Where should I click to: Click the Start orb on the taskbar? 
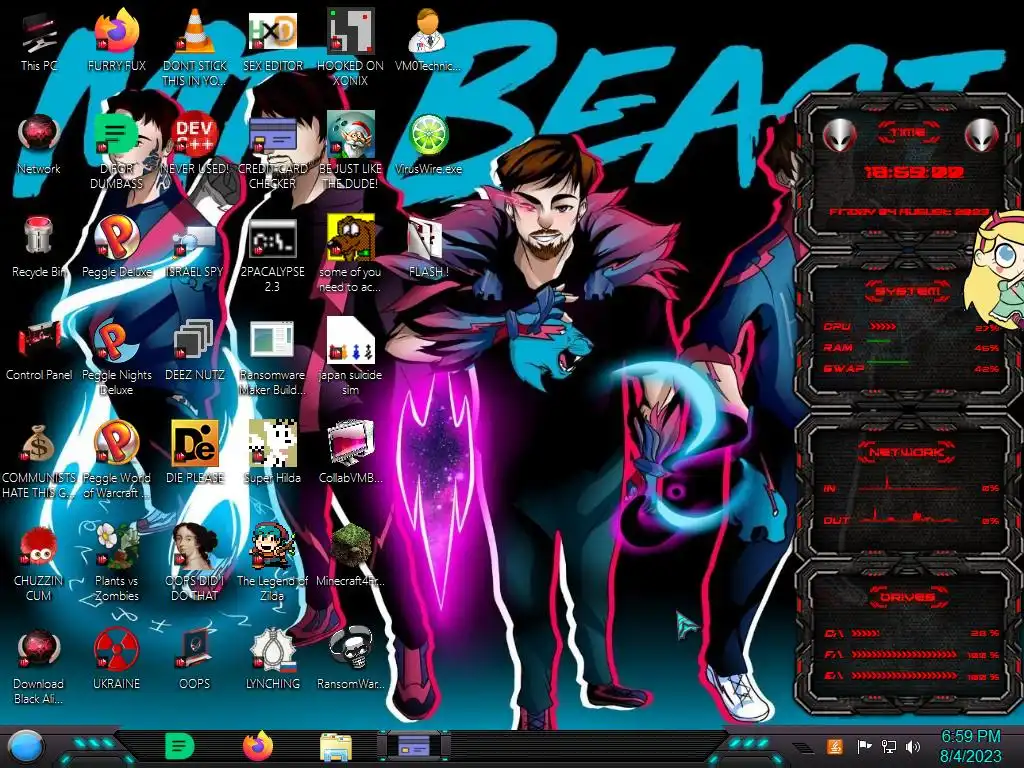click(x=25, y=747)
